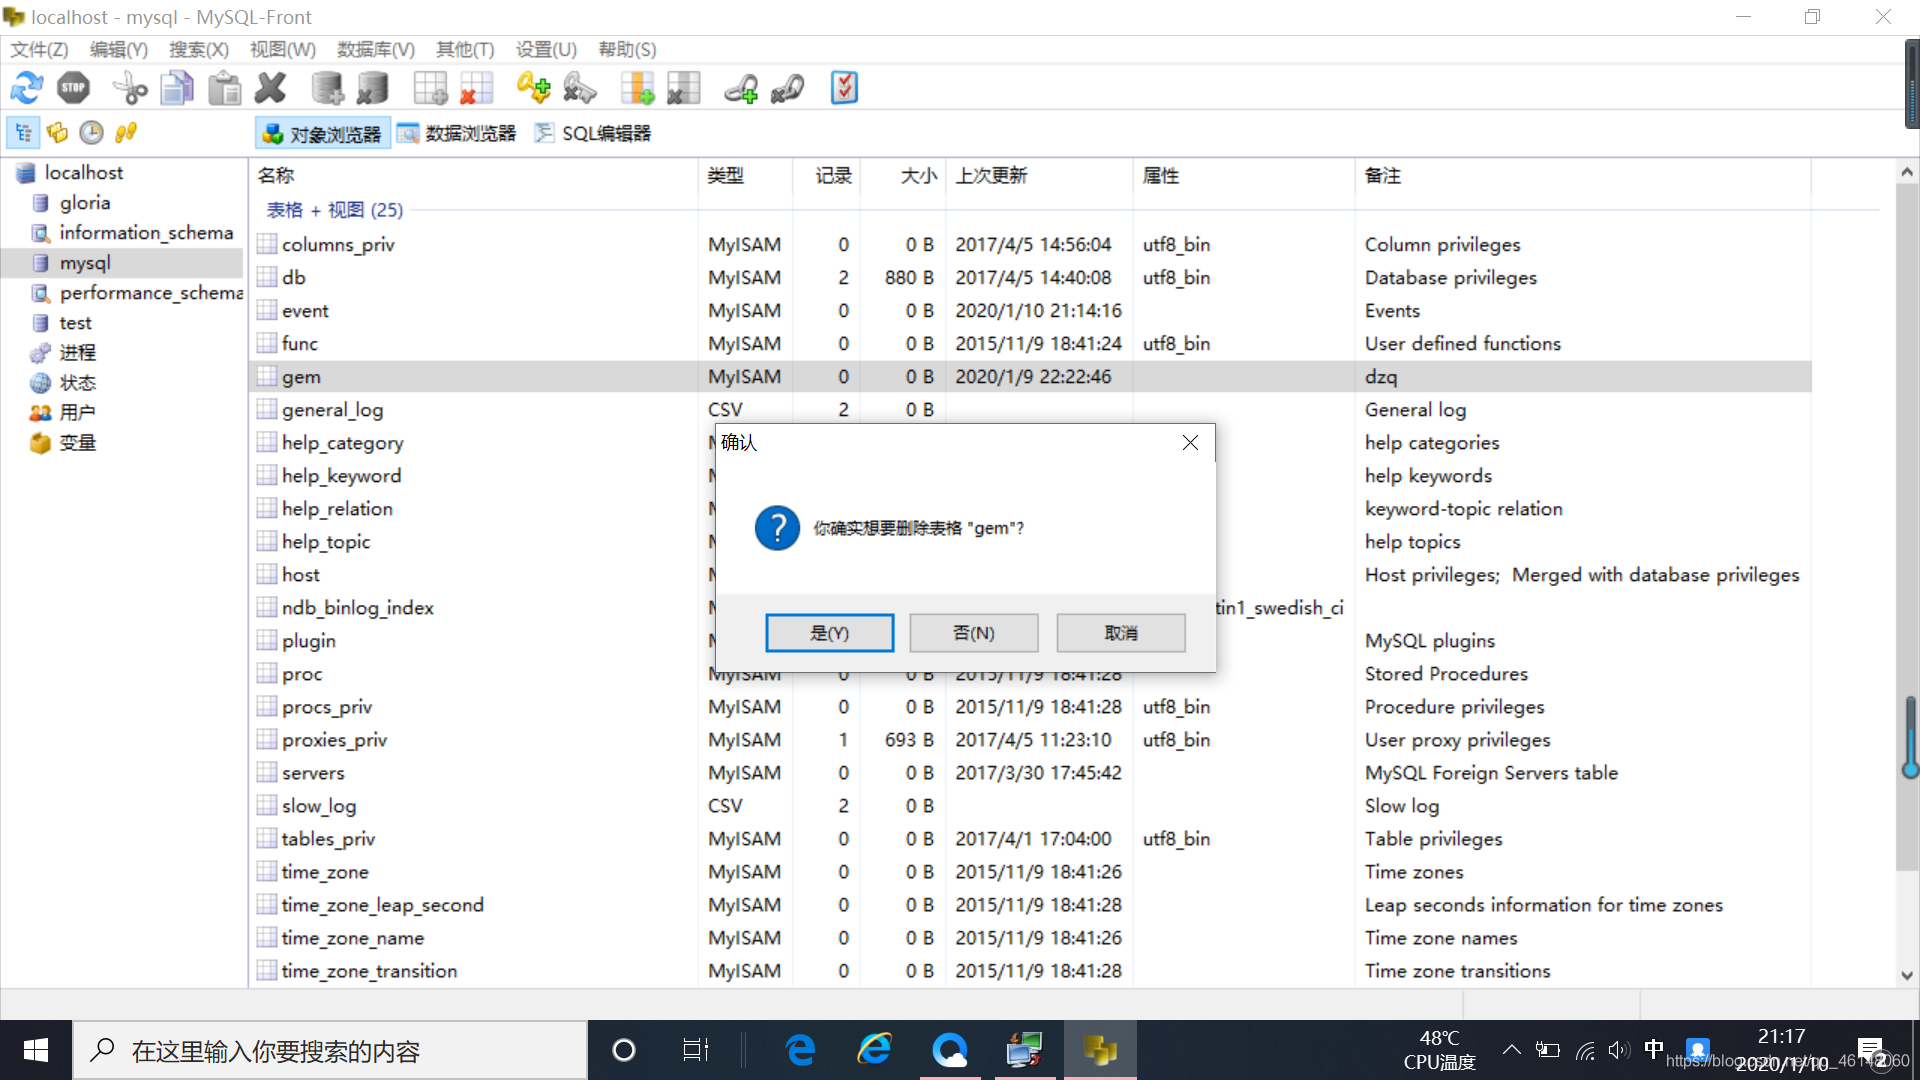The width and height of the screenshot is (1920, 1080).
Task: Select the slow_log table row
Action: point(1030,805)
